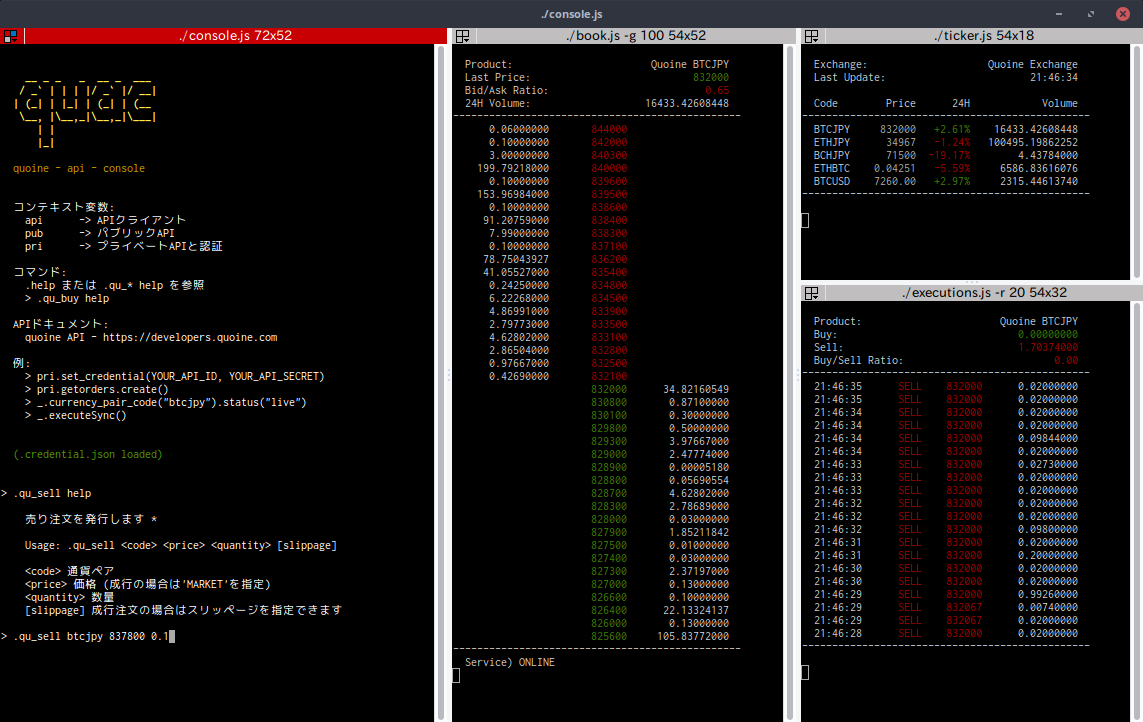Click the cursor box below Service ONLINE
This screenshot has width=1143, height=722.
[x=456, y=676]
